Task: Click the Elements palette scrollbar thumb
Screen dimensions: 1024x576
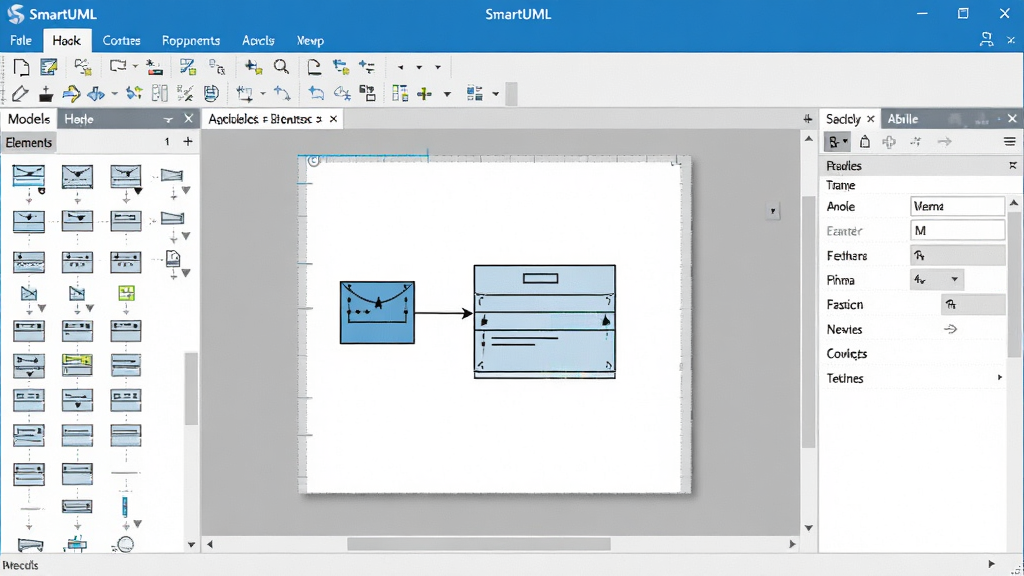Action: 191,389
